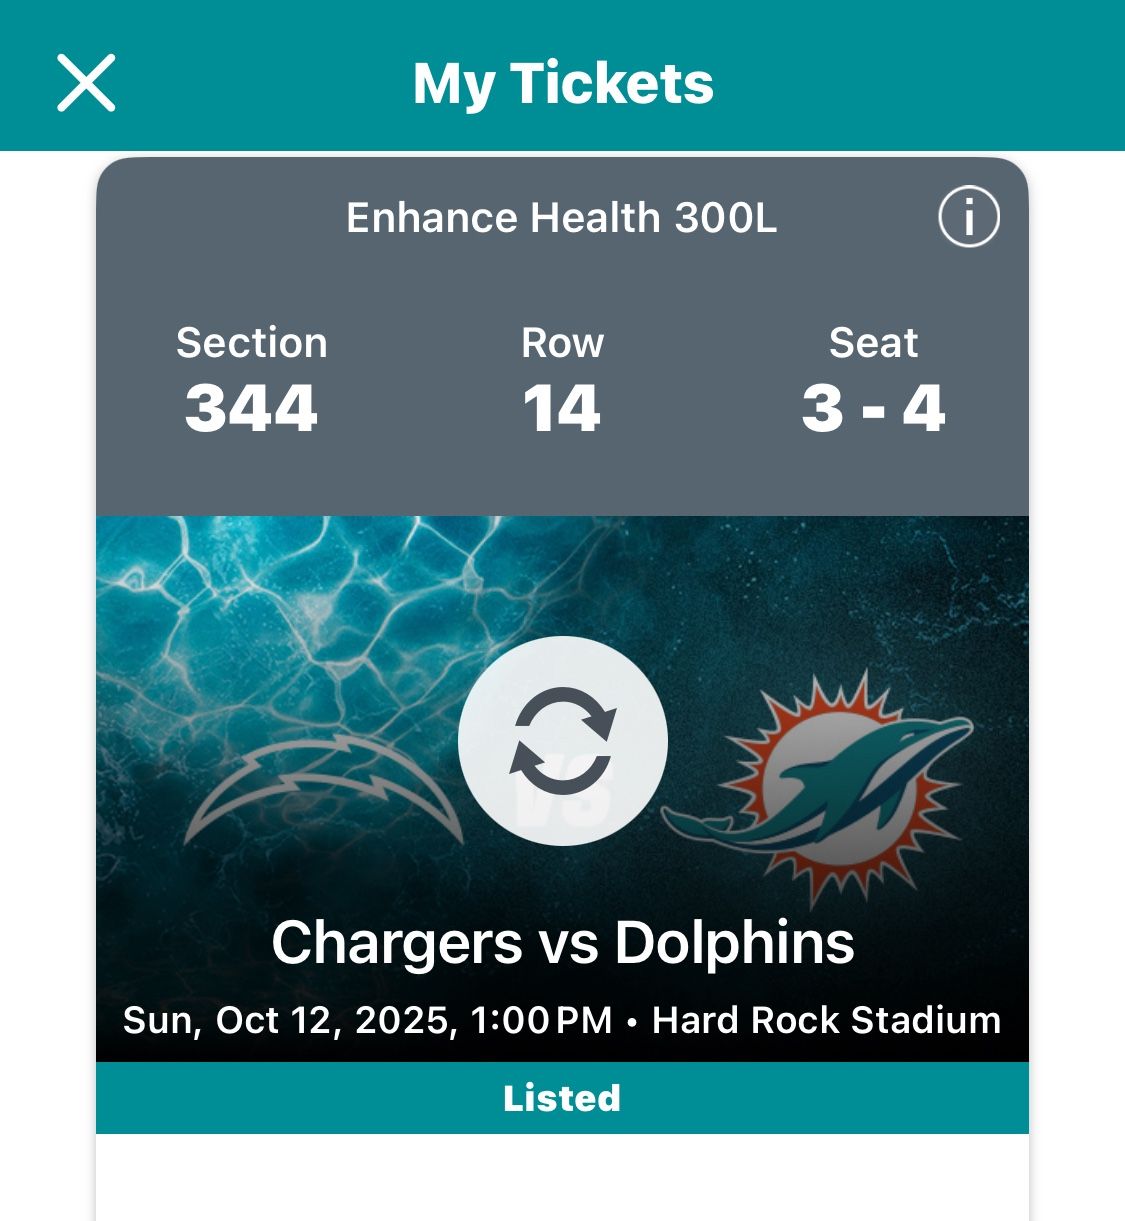The height and width of the screenshot is (1221, 1125).
Task: Click the My Tickets header title
Action: (563, 83)
